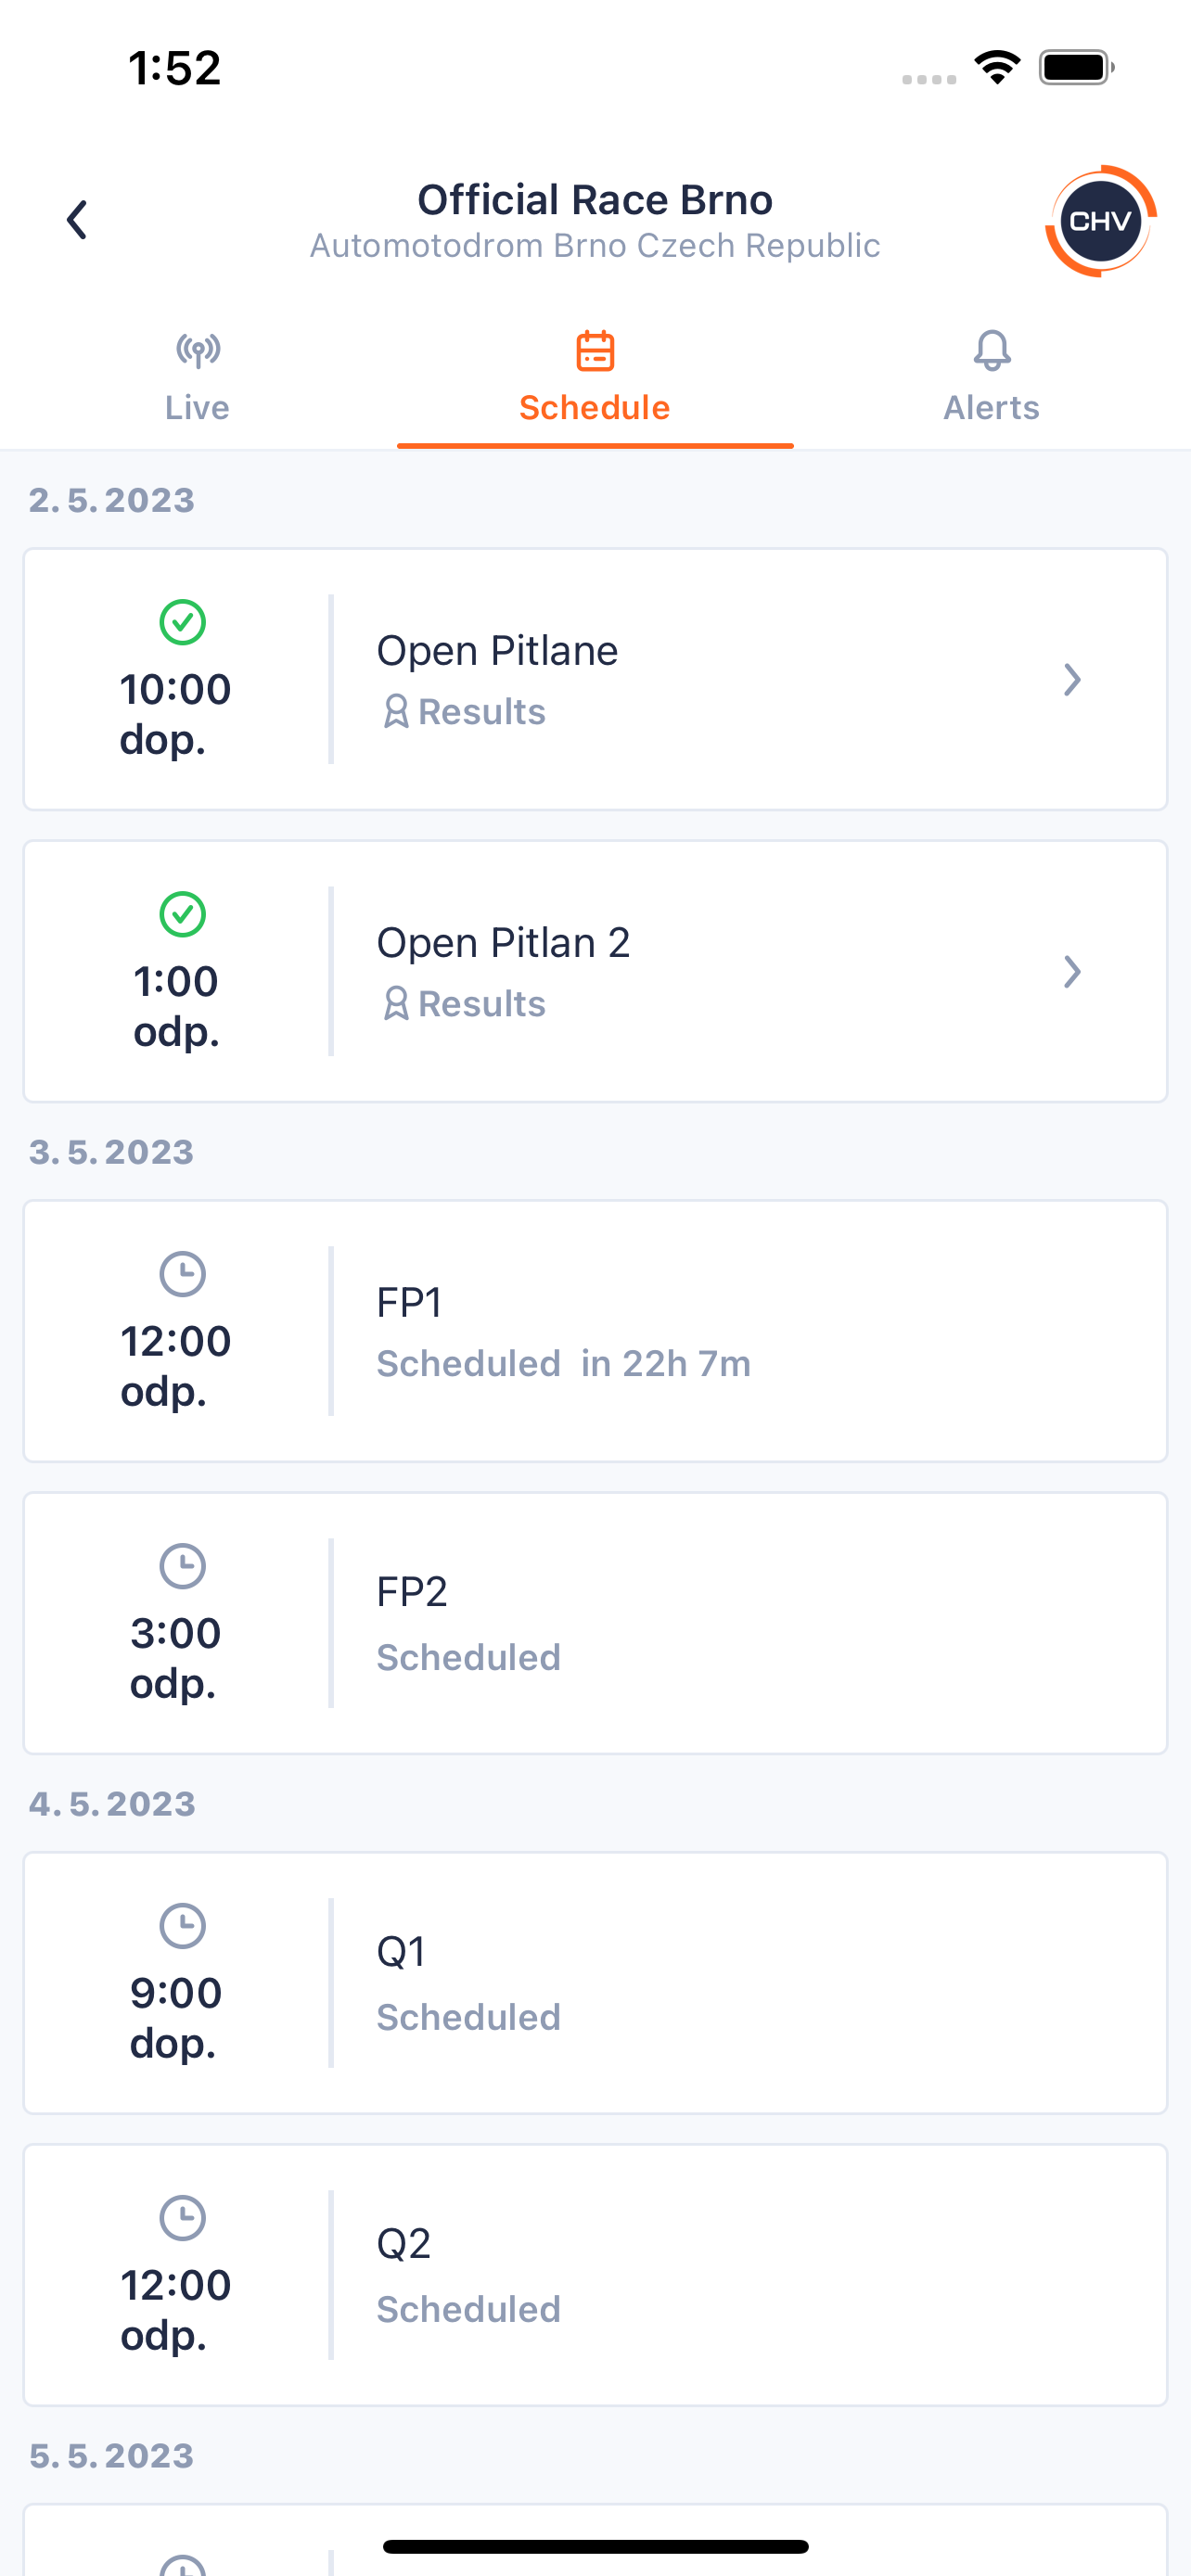Tap green checkmark on Open Pitlane

click(183, 622)
